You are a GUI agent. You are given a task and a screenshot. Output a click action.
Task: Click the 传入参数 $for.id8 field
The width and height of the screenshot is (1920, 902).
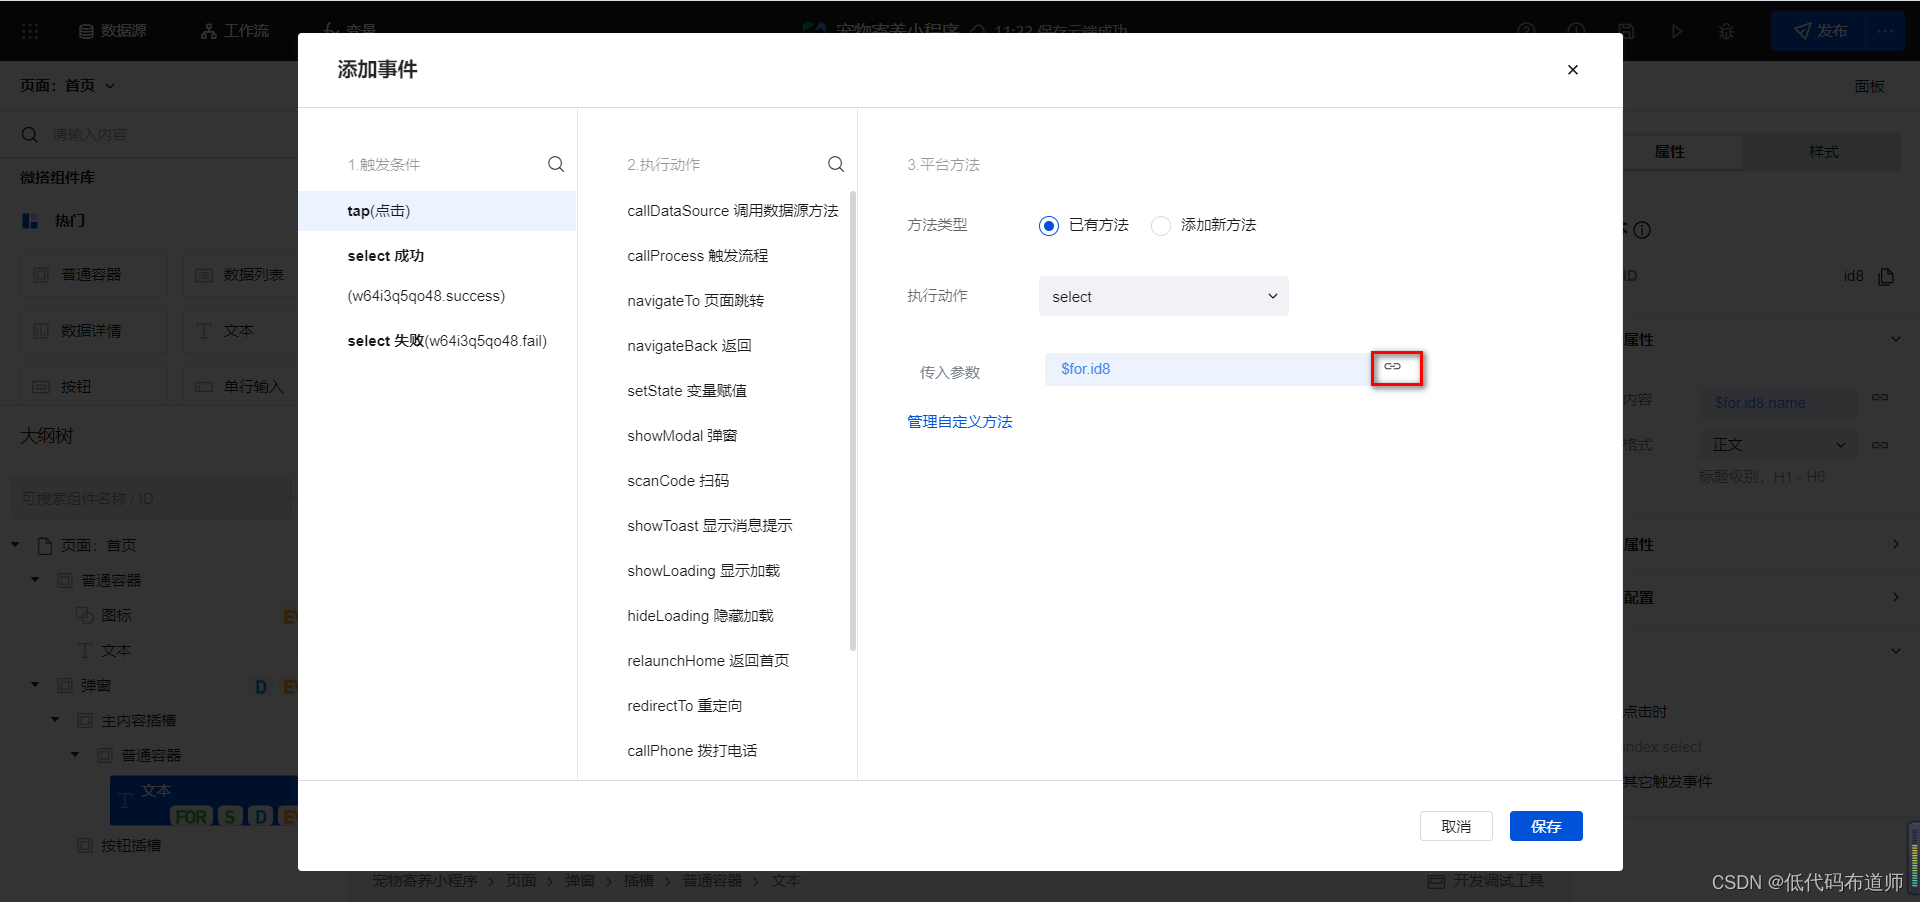pos(1207,369)
